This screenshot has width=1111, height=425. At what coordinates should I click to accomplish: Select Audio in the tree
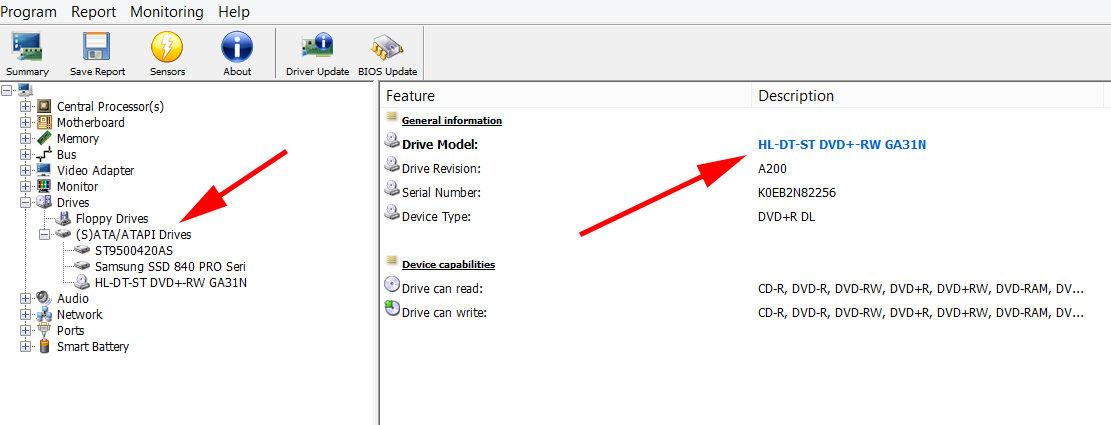(x=73, y=299)
